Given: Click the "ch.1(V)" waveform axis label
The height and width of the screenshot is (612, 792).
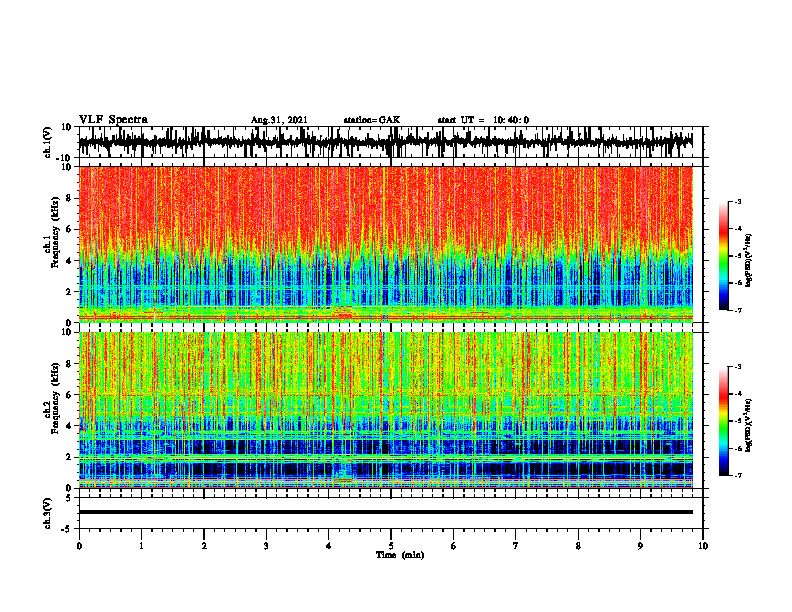Looking at the screenshot, I should pos(48,142).
